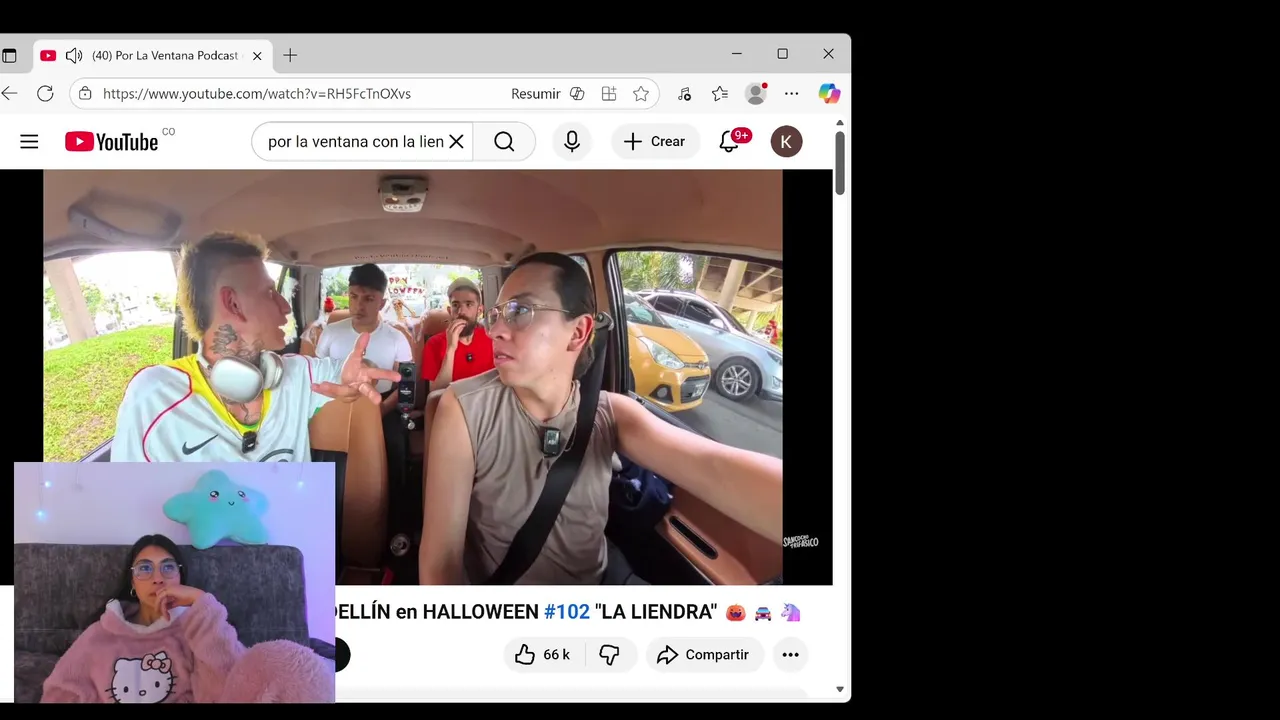
Task: Dislike the video with thumbs down
Action: point(609,655)
